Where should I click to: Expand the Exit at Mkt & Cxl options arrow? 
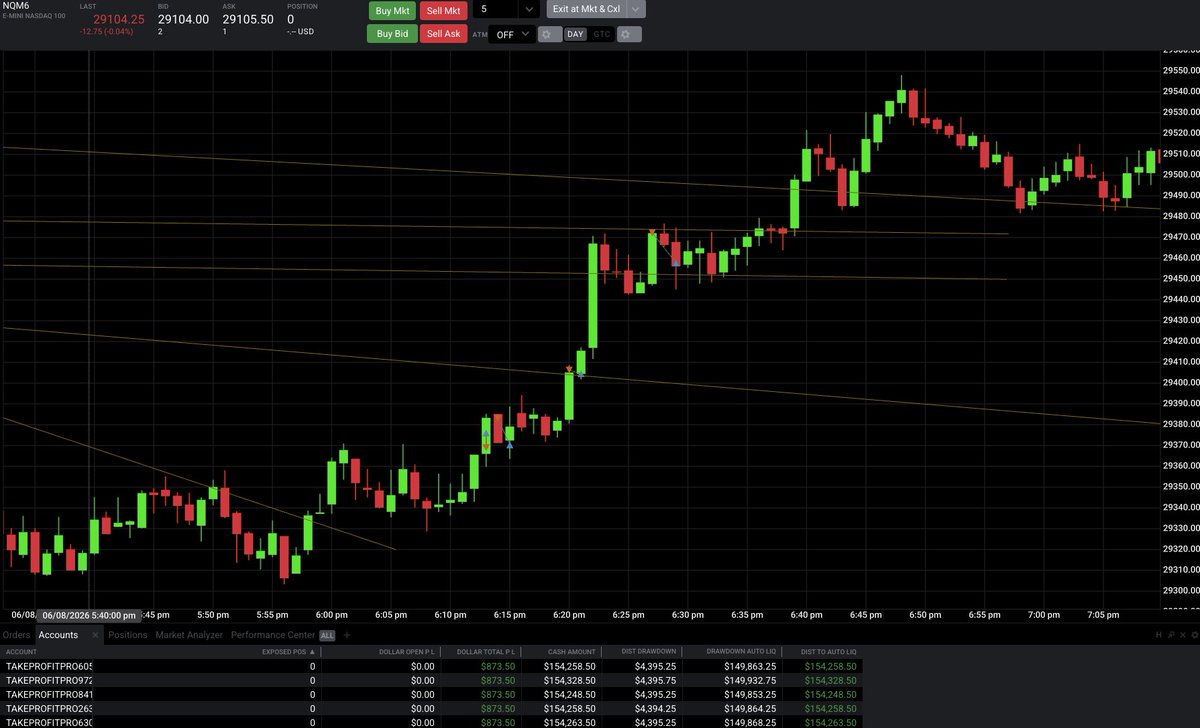click(x=635, y=9)
